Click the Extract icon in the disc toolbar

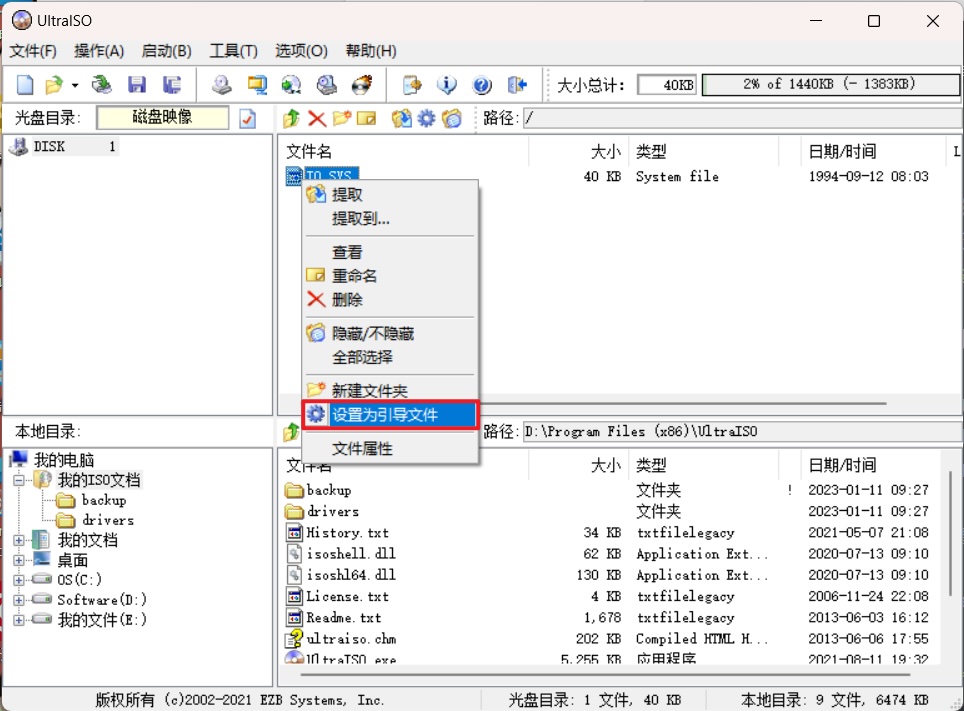point(401,118)
